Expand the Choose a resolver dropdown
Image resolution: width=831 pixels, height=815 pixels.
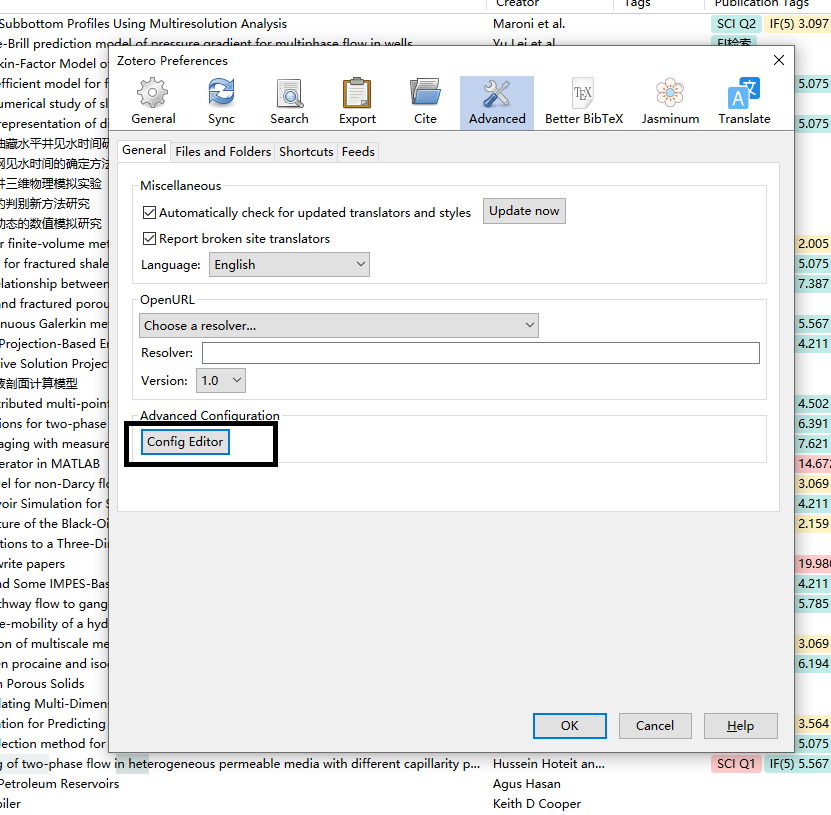pos(339,325)
